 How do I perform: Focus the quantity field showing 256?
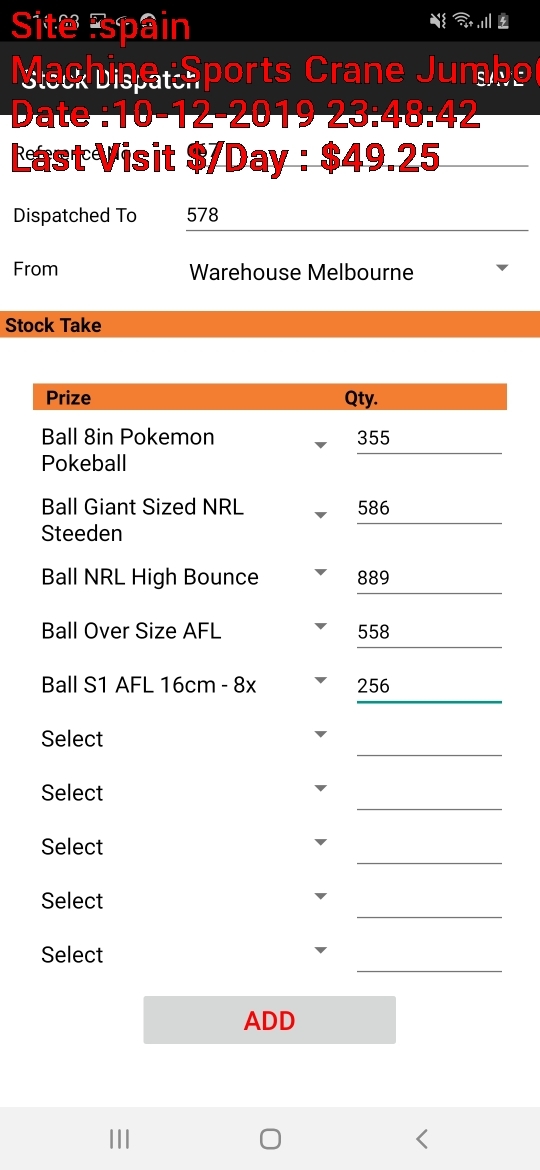click(x=429, y=686)
